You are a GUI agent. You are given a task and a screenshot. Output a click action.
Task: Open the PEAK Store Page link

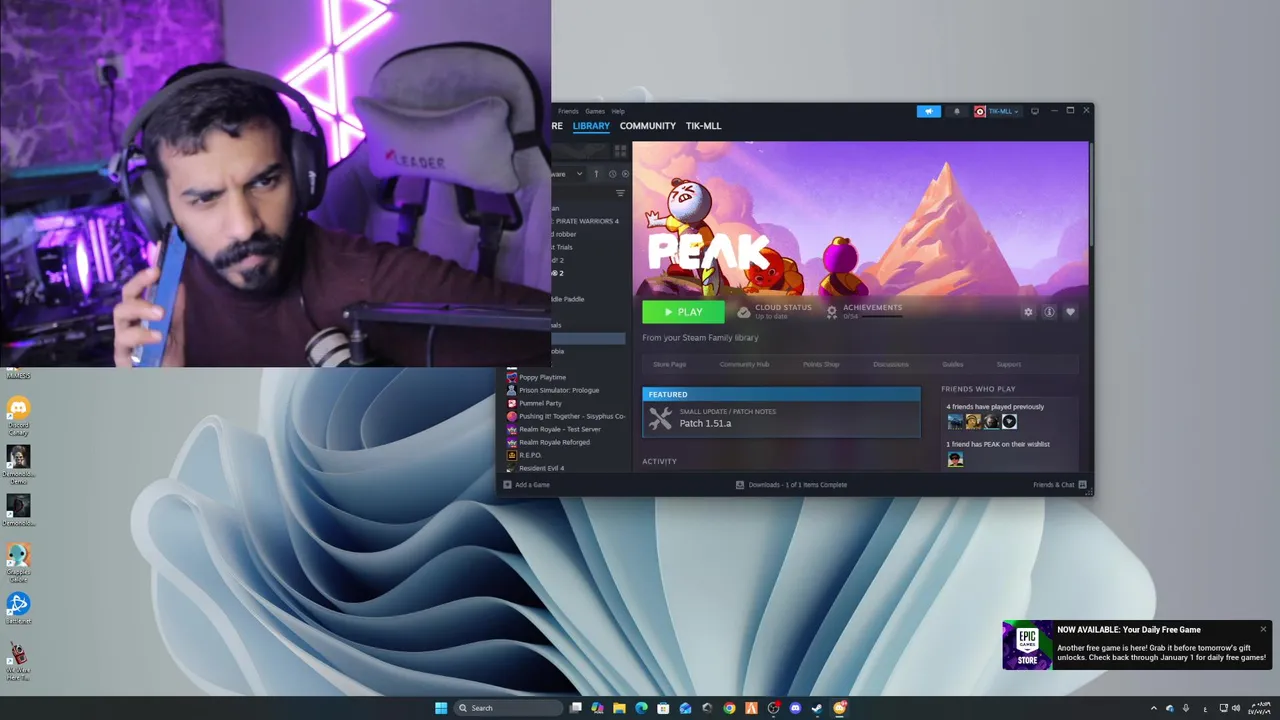[x=669, y=364]
